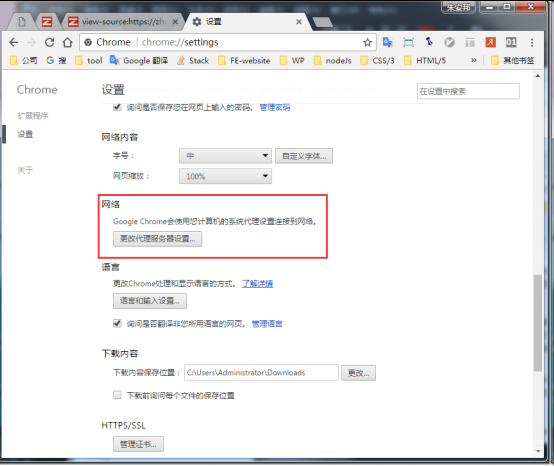Open the CSS/3 bookmark folder
The height and width of the screenshot is (466, 554).
point(377,61)
